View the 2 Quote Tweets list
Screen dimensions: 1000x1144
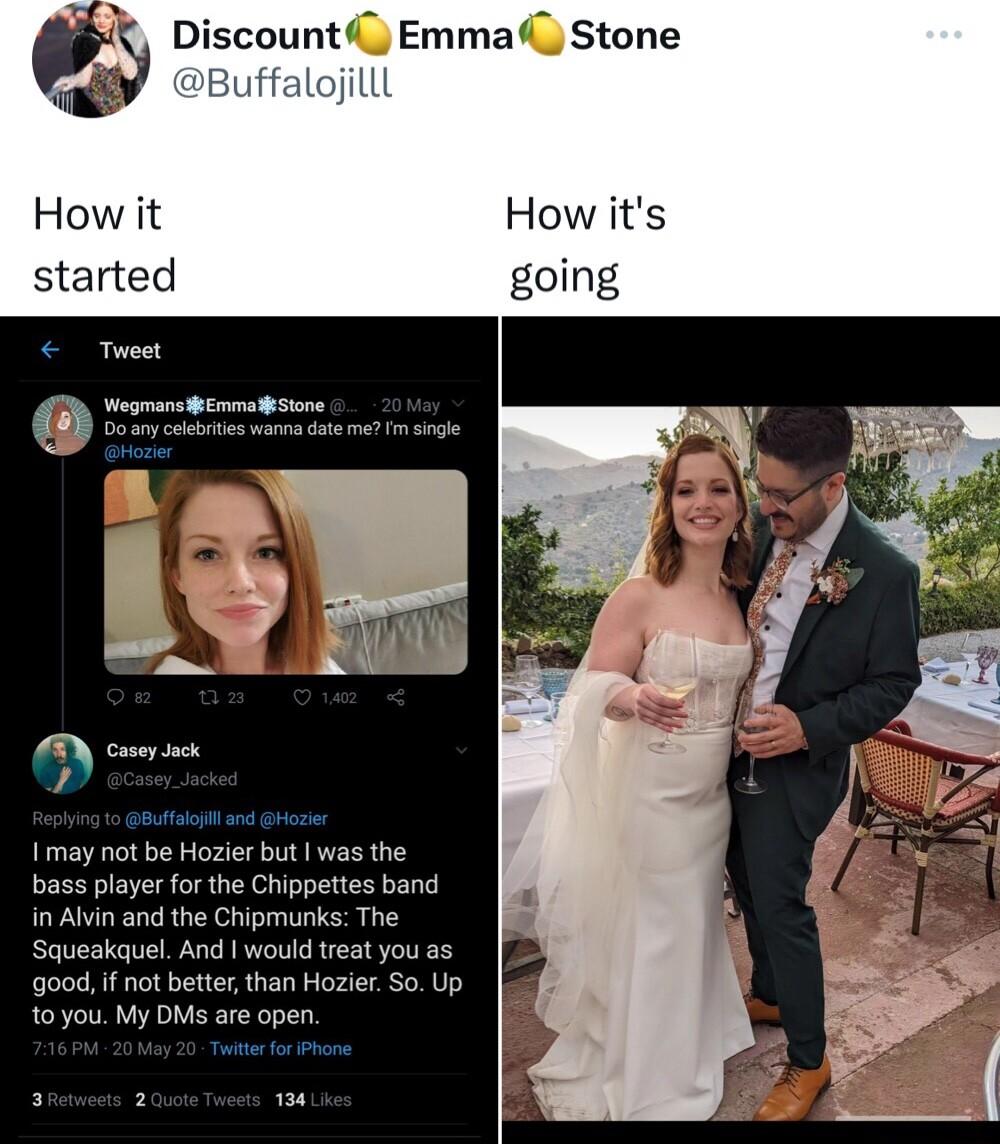tap(198, 1099)
